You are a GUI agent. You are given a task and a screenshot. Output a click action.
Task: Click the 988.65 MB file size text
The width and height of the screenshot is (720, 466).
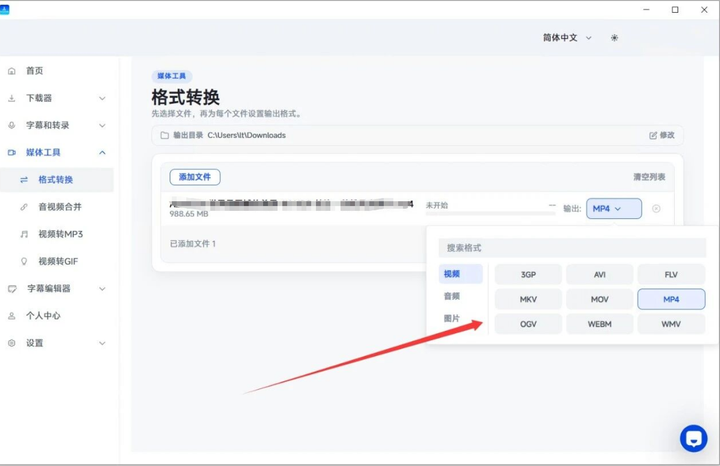tap(189, 214)
